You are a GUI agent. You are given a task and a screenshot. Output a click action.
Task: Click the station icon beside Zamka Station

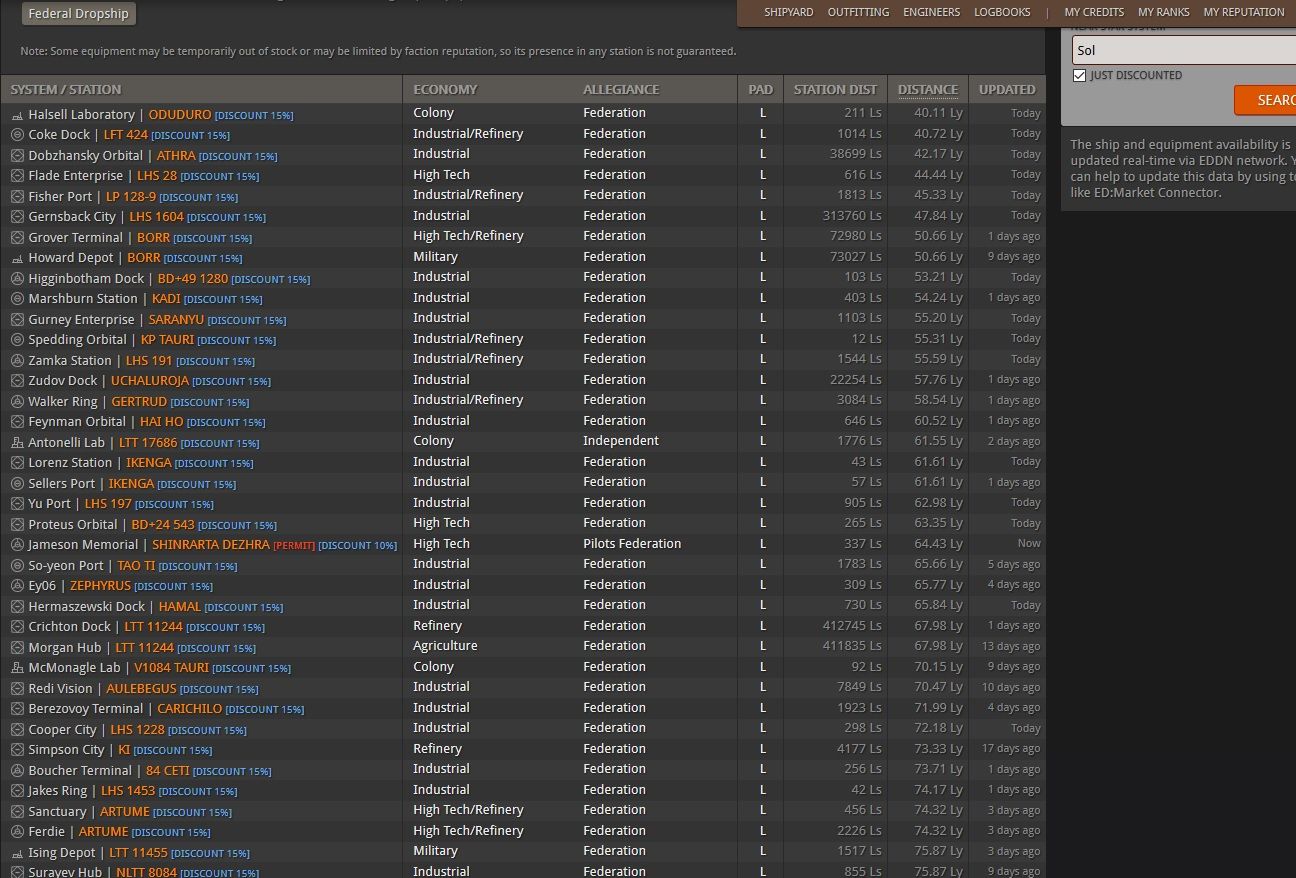pyautogui.click(x=17, y=361)
